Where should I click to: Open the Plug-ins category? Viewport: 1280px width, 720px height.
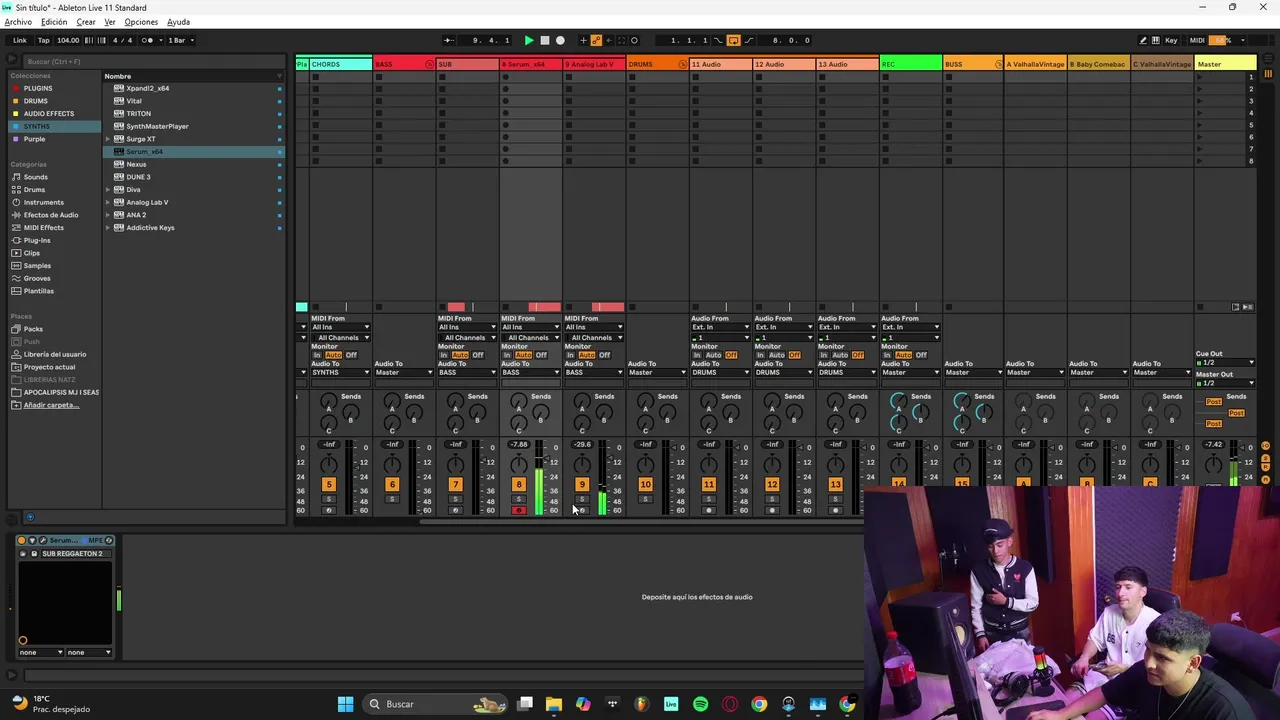[x=37, y=240]
